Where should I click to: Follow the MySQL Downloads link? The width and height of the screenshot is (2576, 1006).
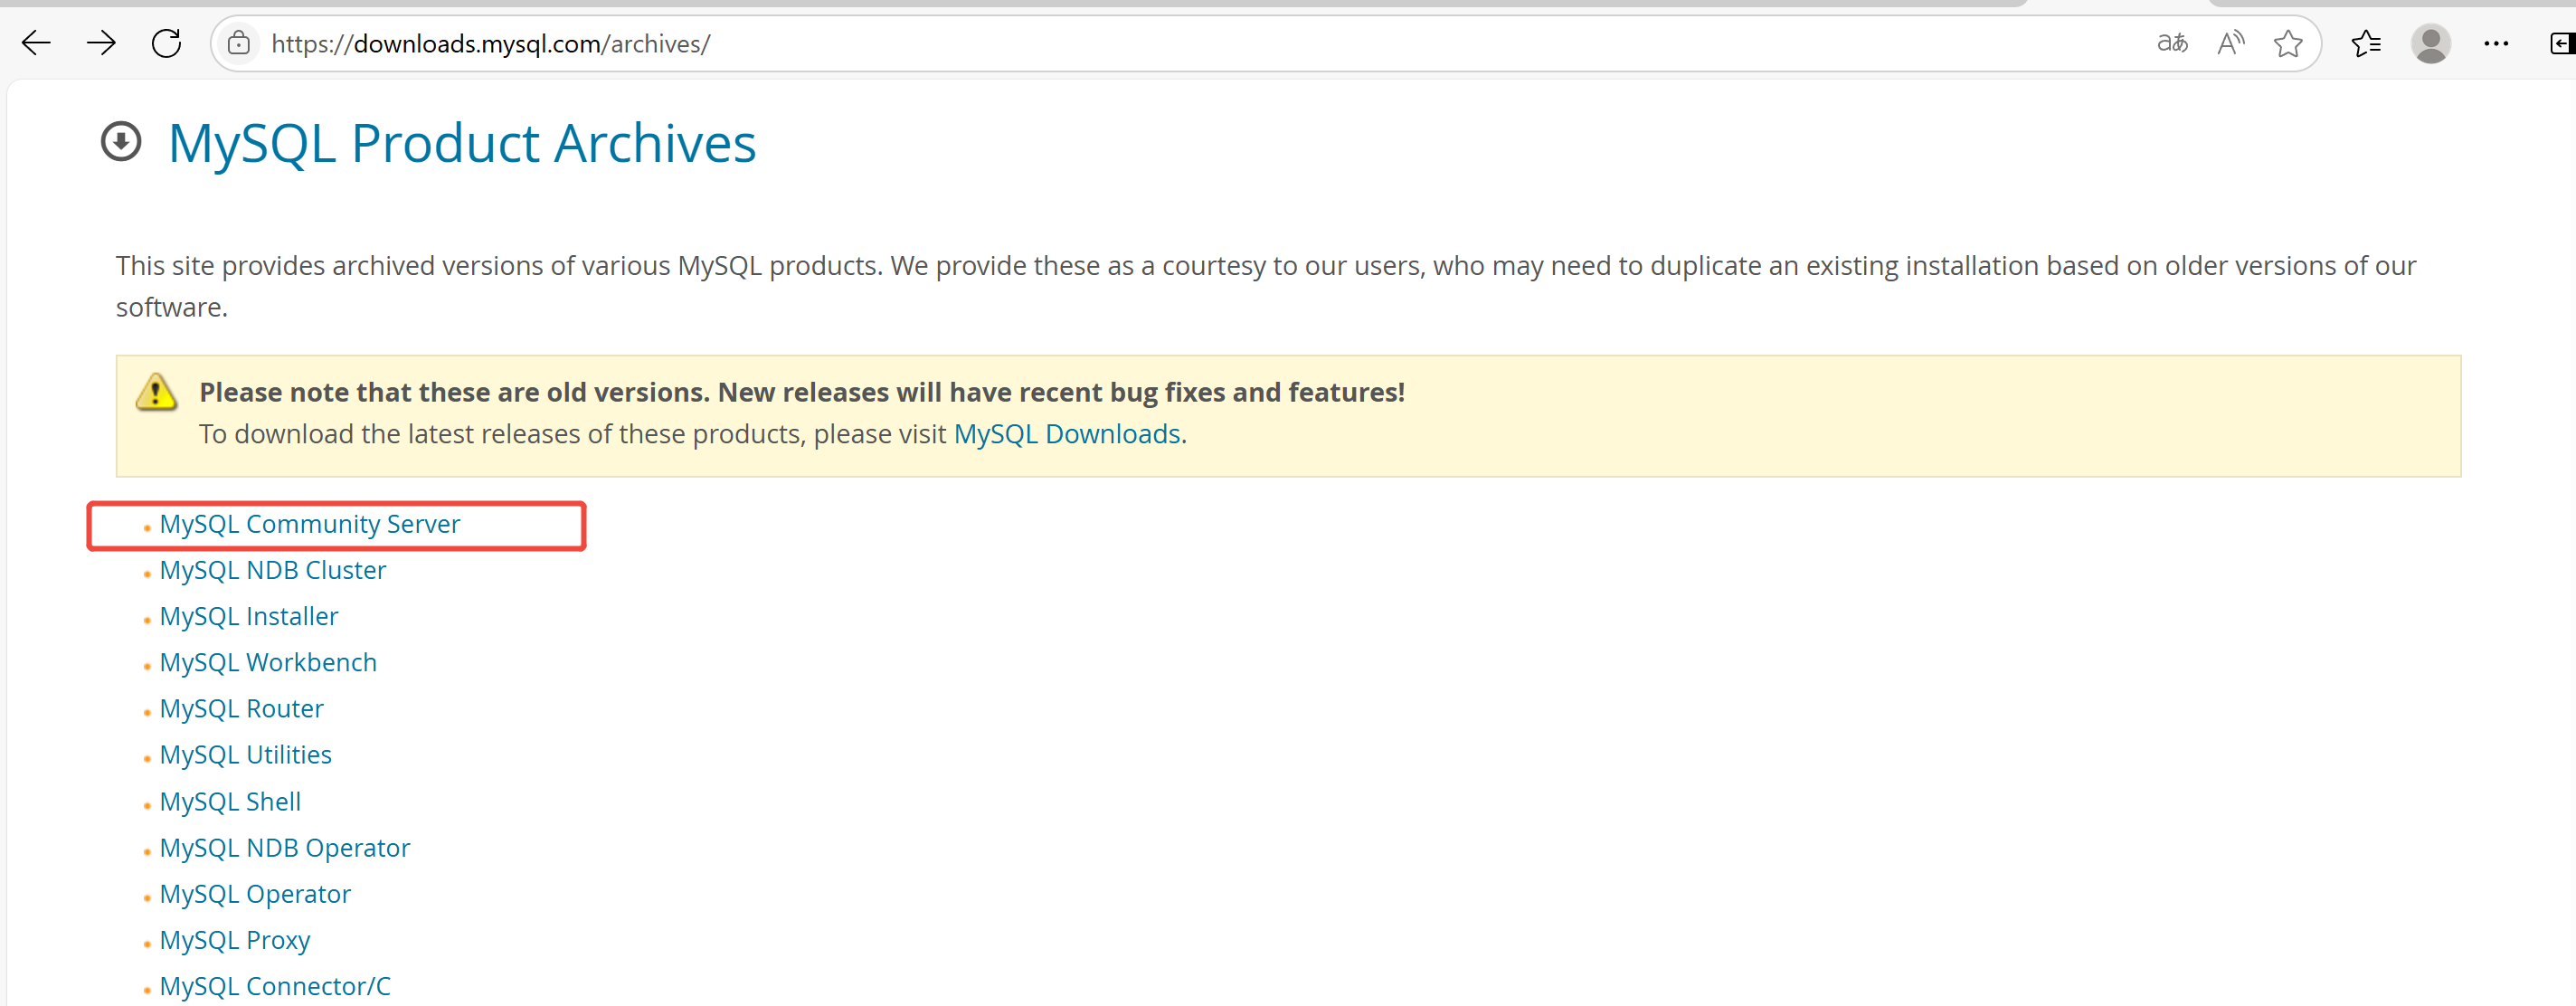click(1067, 434)
